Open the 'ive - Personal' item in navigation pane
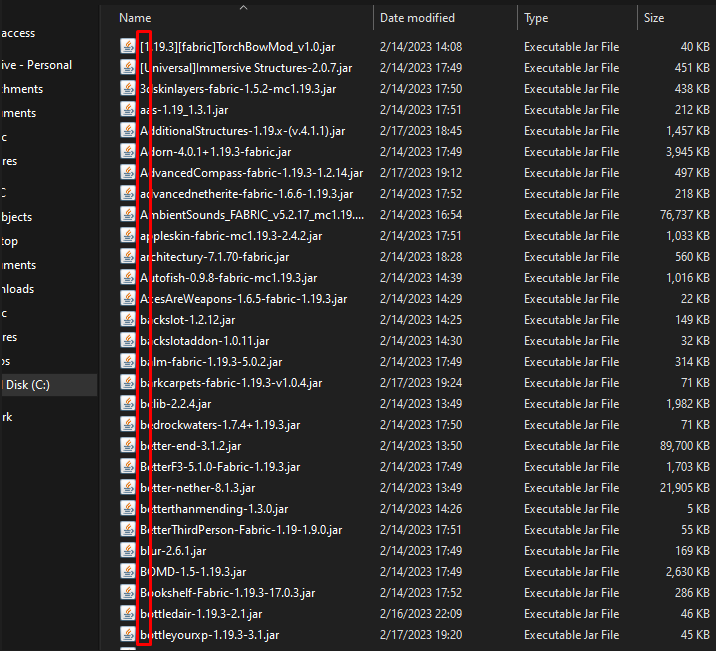This screenshot has height=651, width=716. coord(37,65)
